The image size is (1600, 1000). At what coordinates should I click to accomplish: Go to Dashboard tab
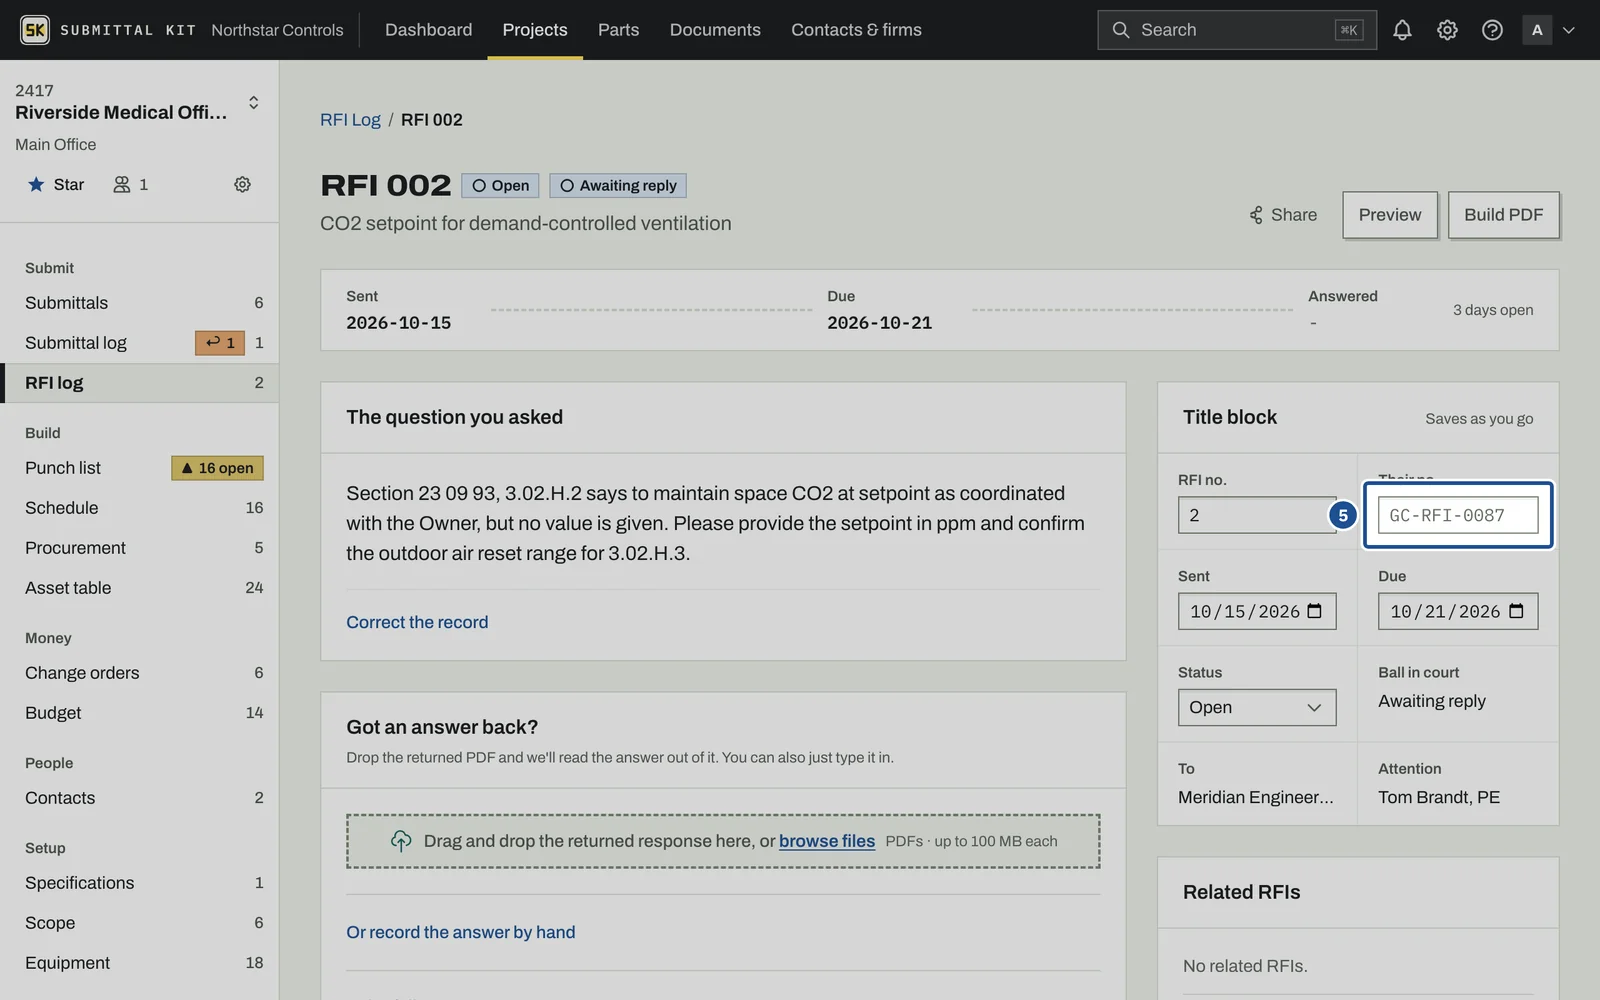pyautogui.click(x=428, y=30)
